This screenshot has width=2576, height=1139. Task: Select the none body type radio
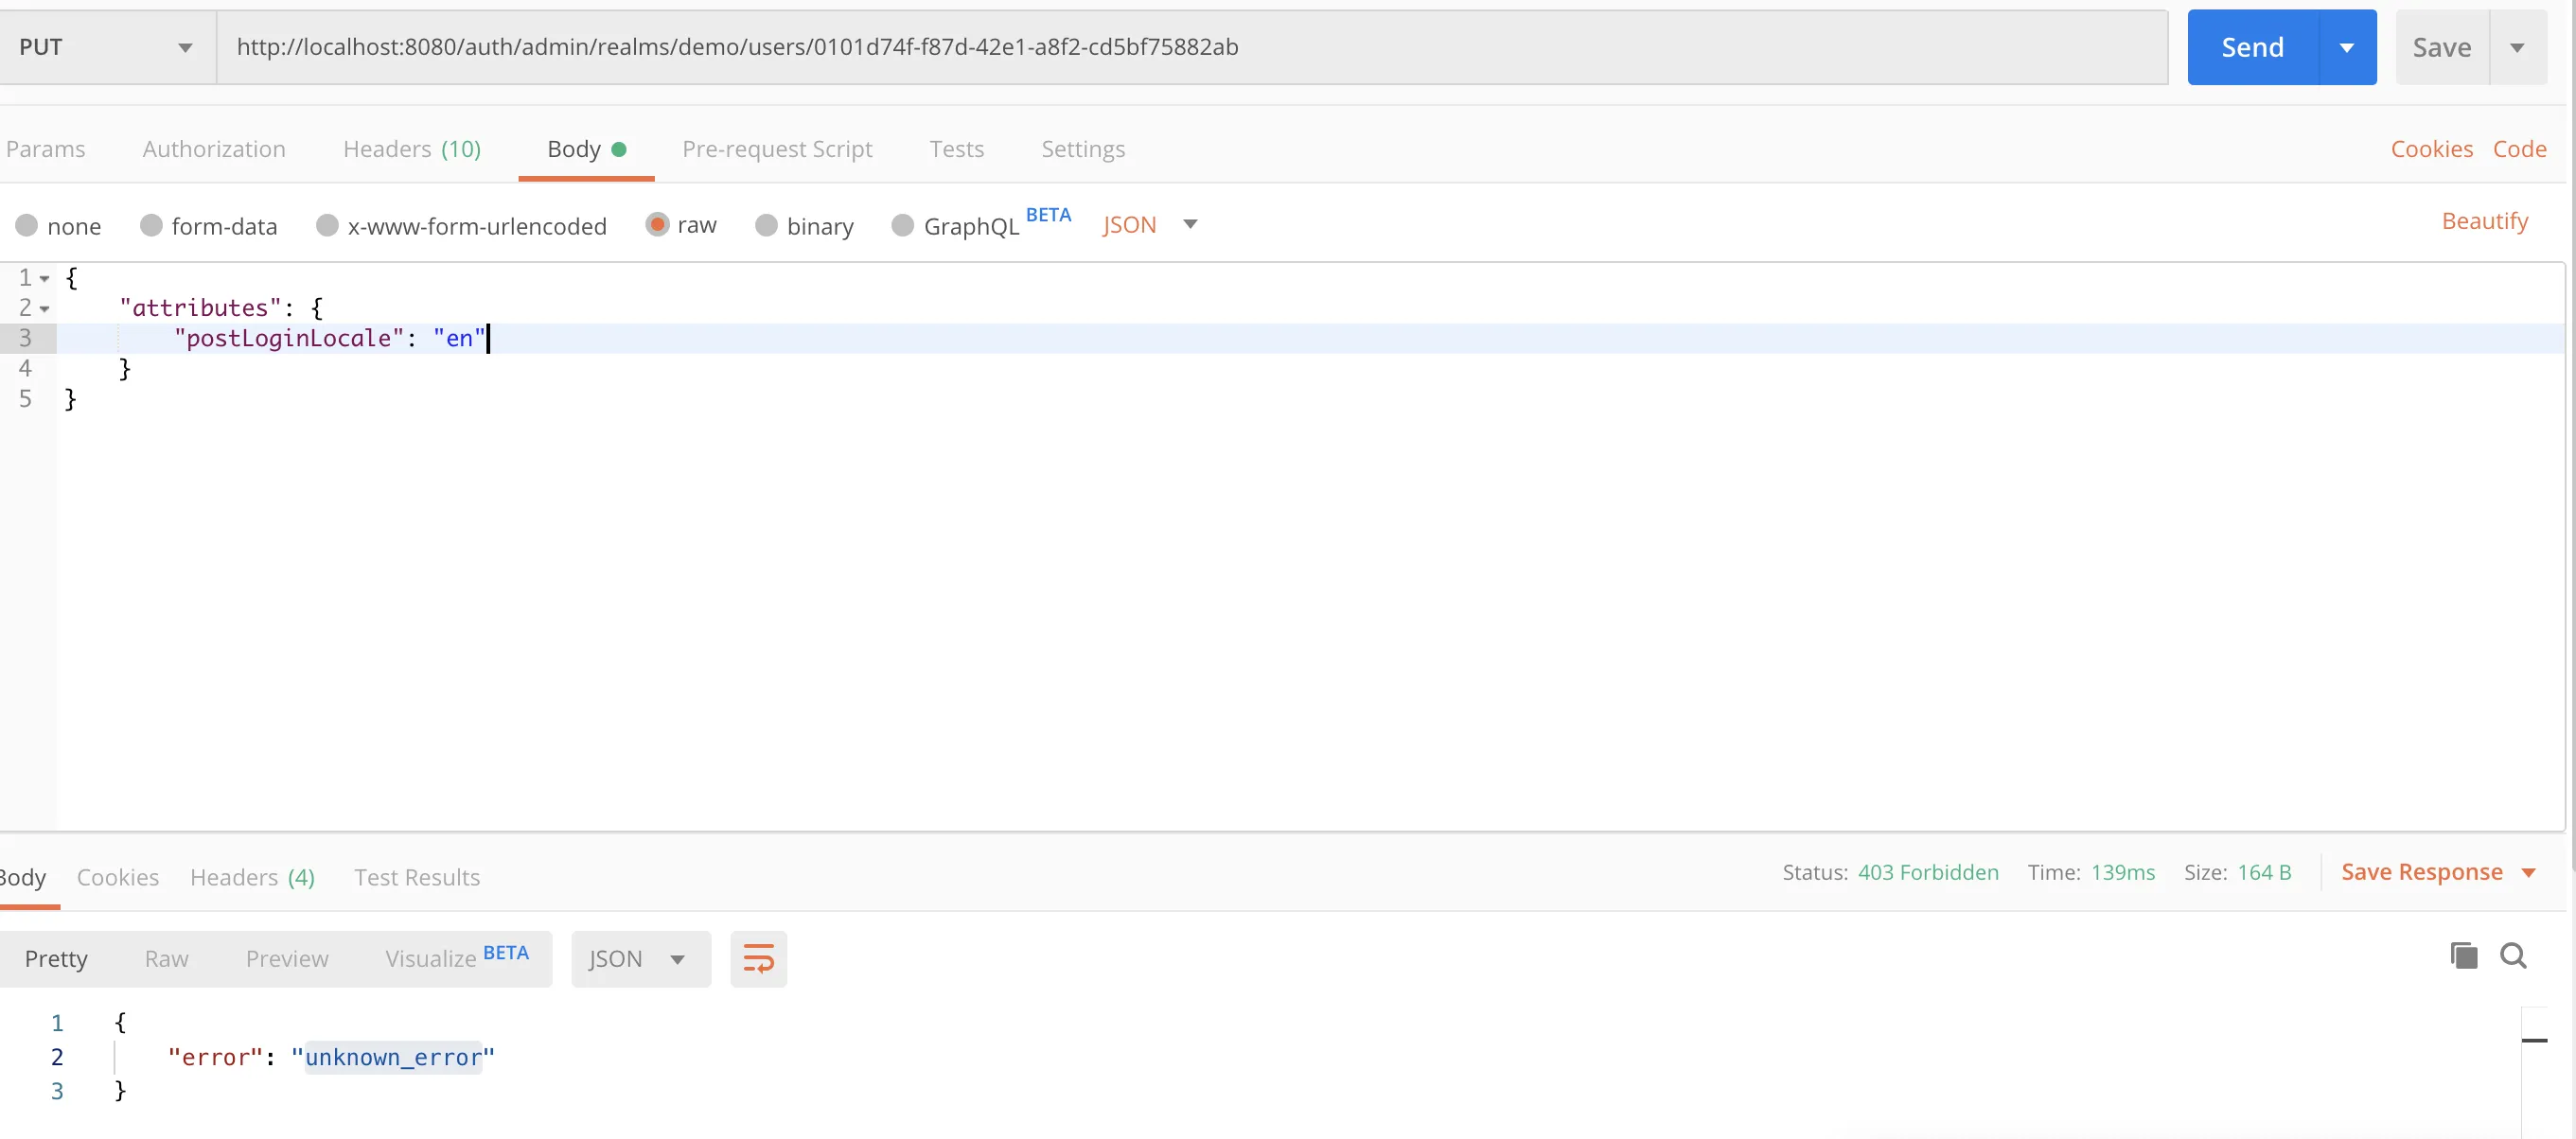click(x=27, y=225)
